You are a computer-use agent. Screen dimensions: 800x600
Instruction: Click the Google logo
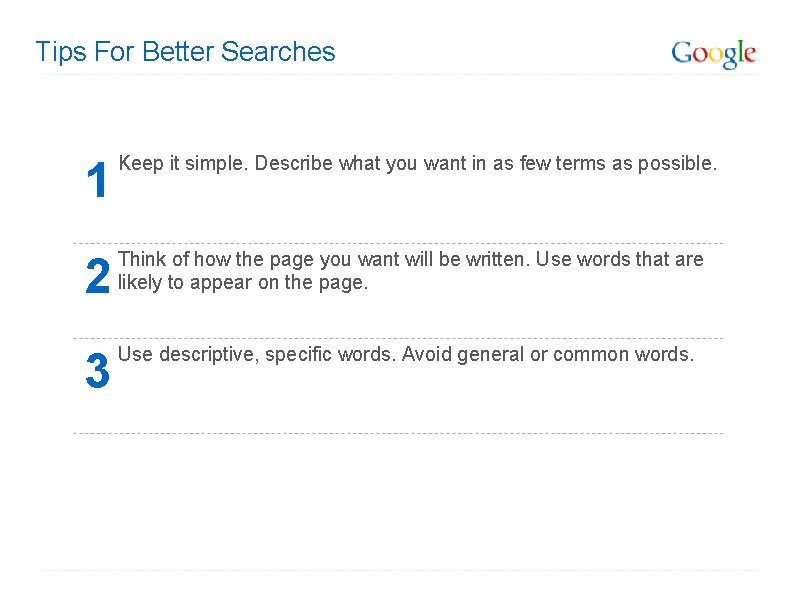click(x=713, y=54)
